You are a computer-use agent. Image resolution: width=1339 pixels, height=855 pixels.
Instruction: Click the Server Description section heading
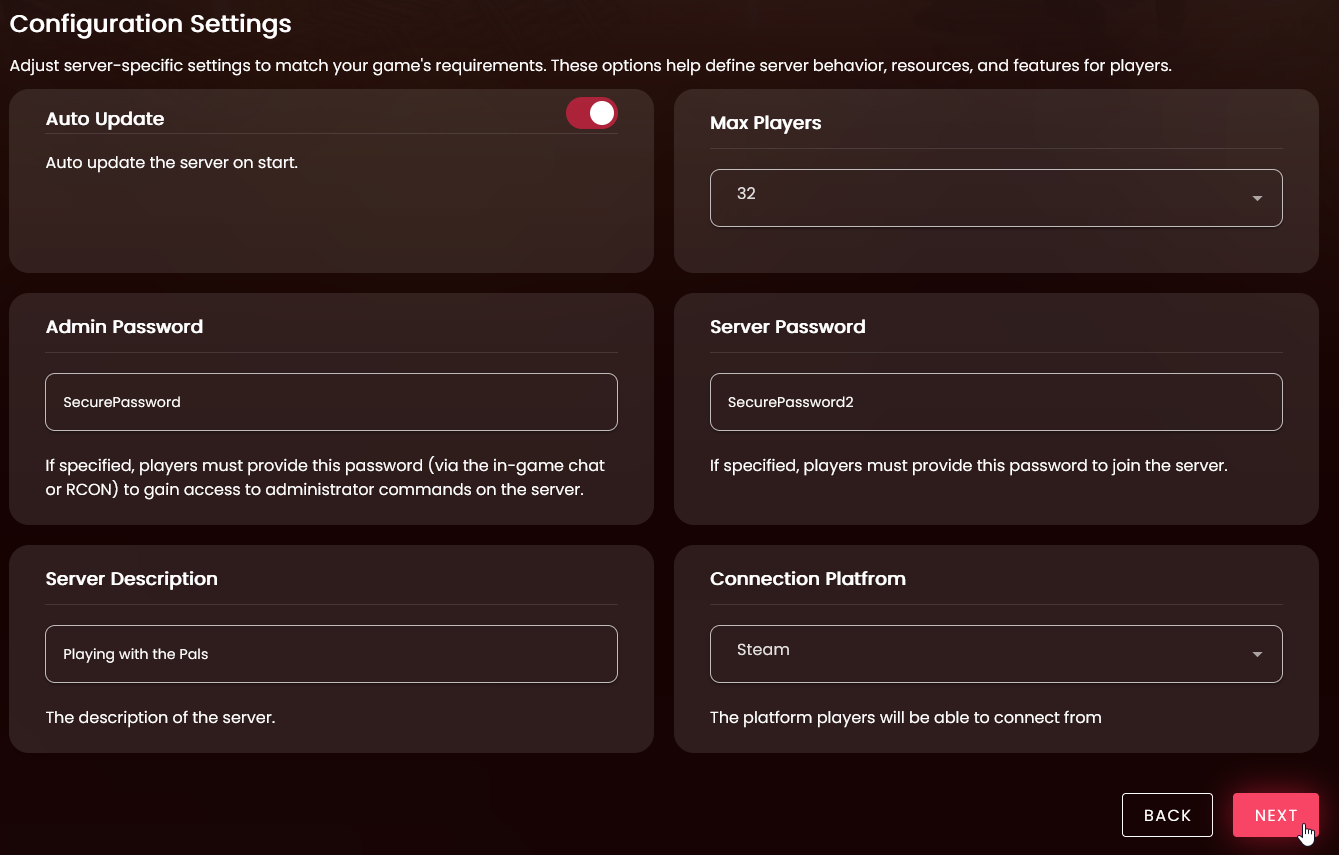131,579
